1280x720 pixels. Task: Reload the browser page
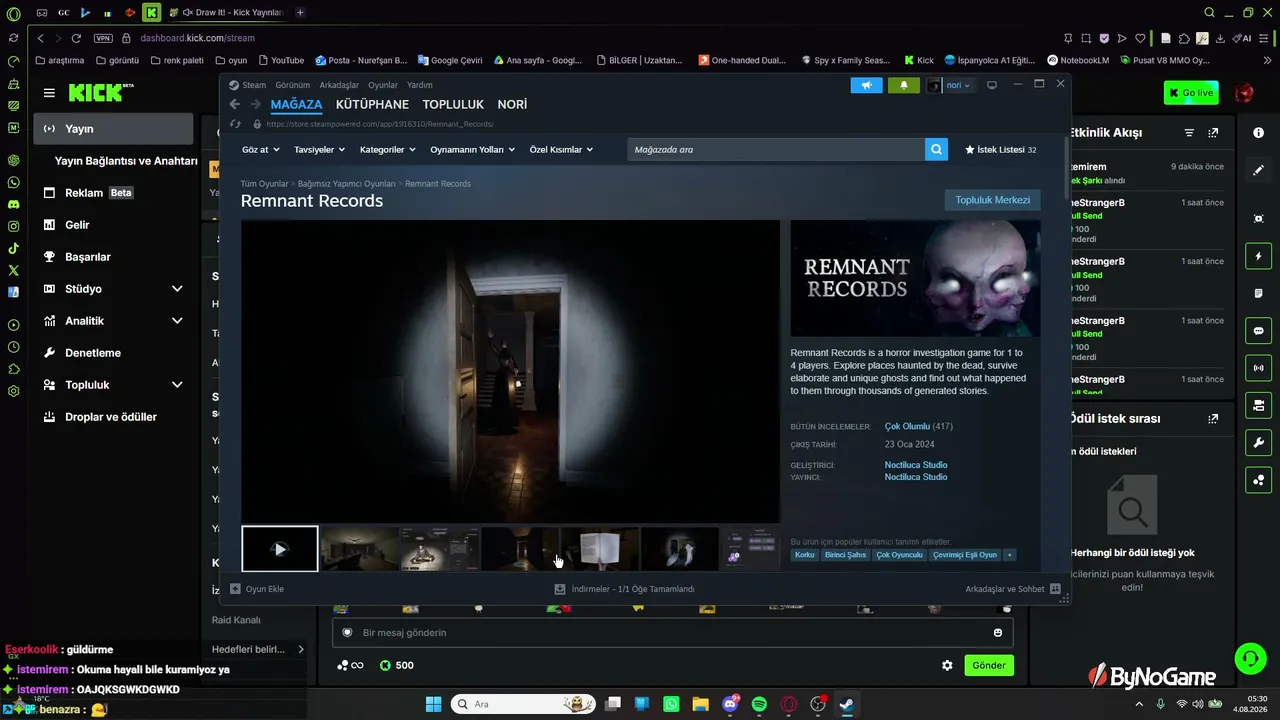coord(76,38)
